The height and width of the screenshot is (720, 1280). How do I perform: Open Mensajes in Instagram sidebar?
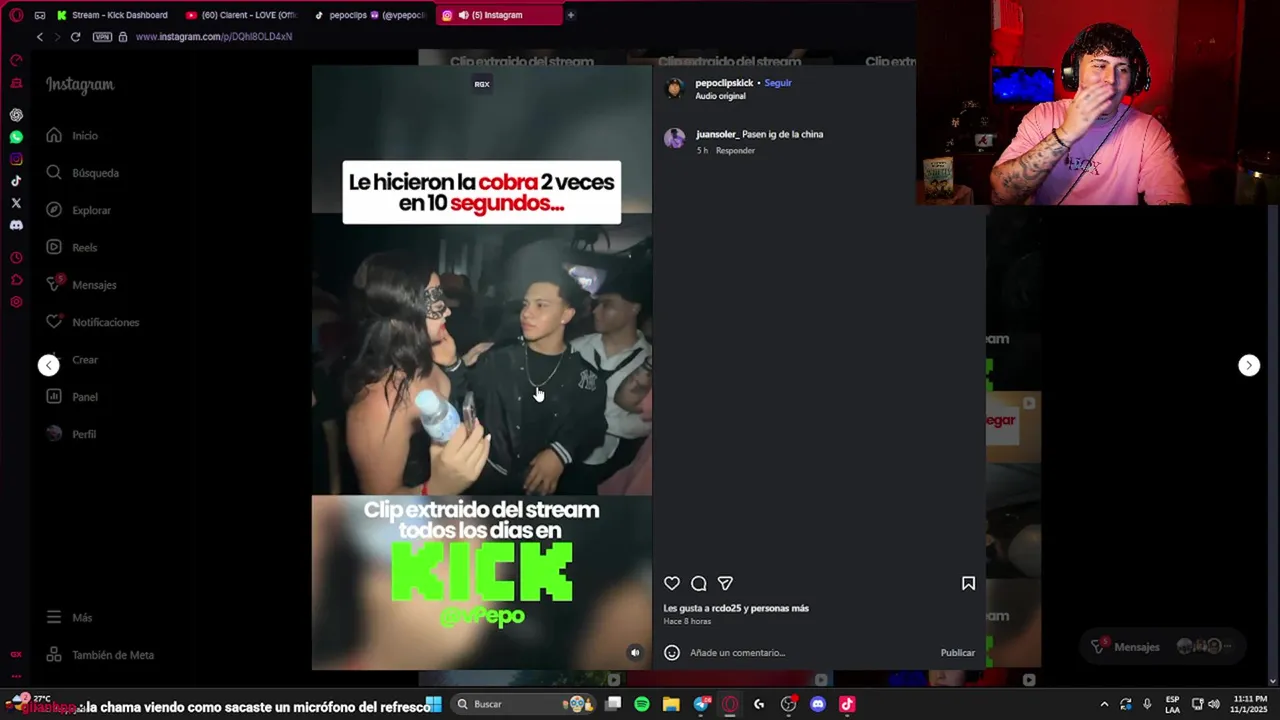point(81,285)
